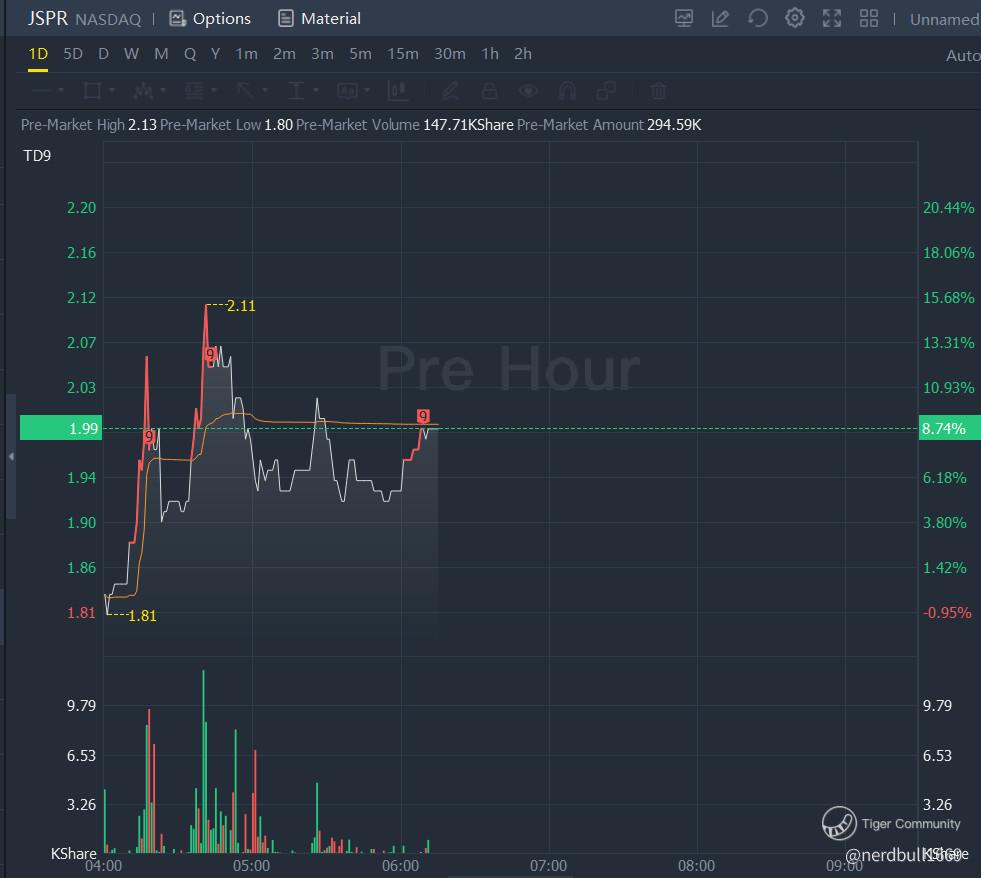Switch to the Y yearly tab
The width and height of the screenshot is (981, 878).
click(215, 54)
